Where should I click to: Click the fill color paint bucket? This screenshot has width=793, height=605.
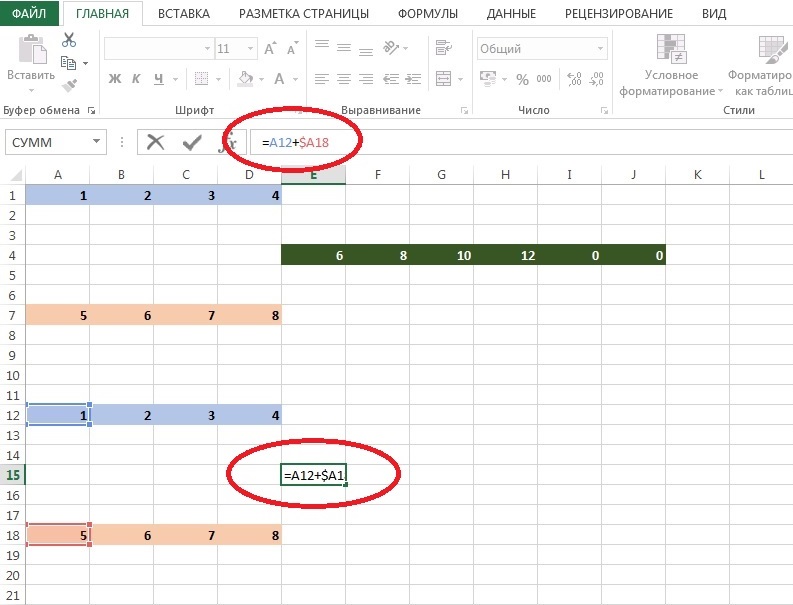click(x=245, y=79)
